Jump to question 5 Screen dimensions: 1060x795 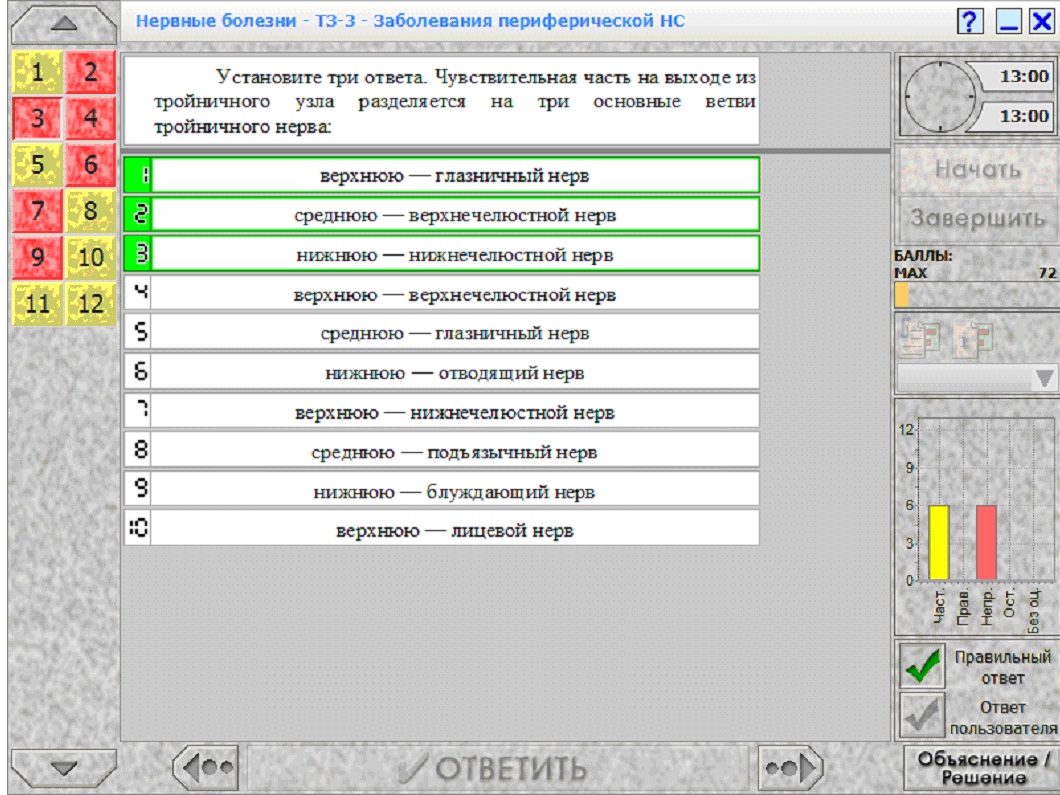(37, 164)
